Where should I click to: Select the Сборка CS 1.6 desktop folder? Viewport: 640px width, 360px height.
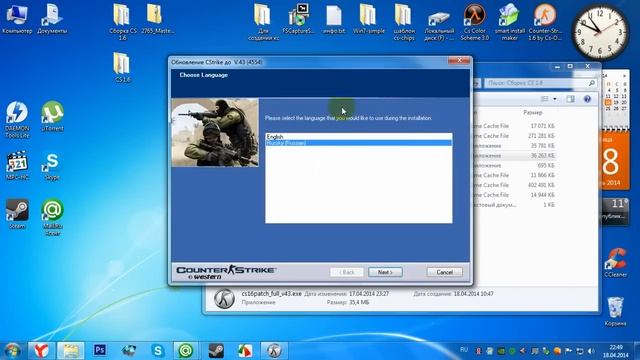point(122,22)
